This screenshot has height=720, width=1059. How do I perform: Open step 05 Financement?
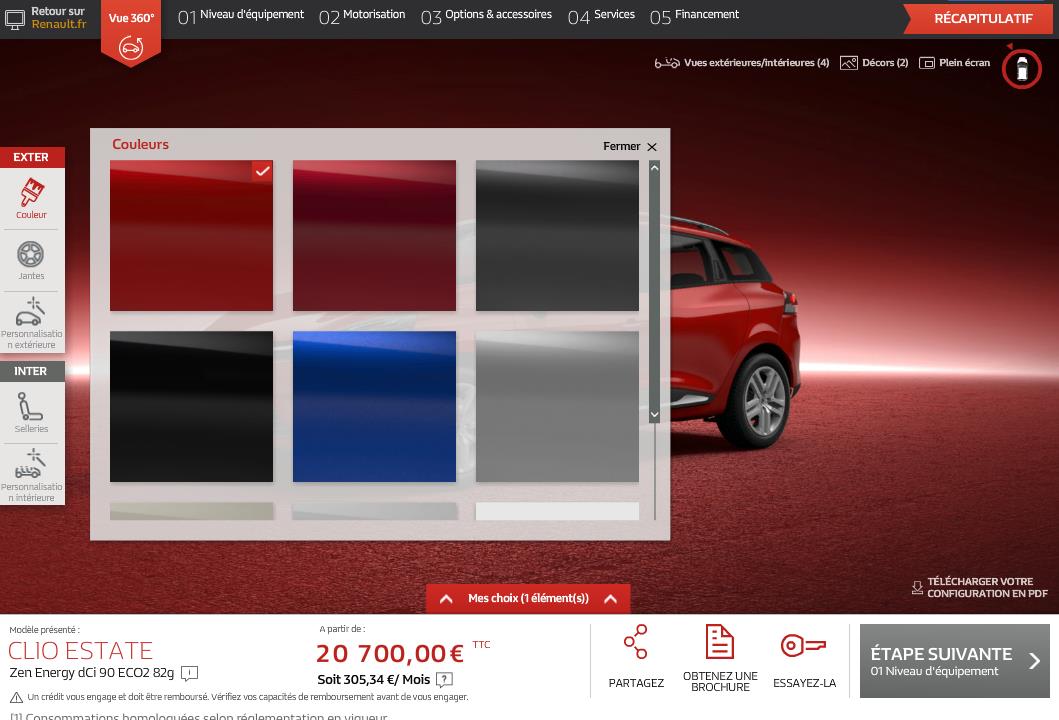click(x=694, y=16)
